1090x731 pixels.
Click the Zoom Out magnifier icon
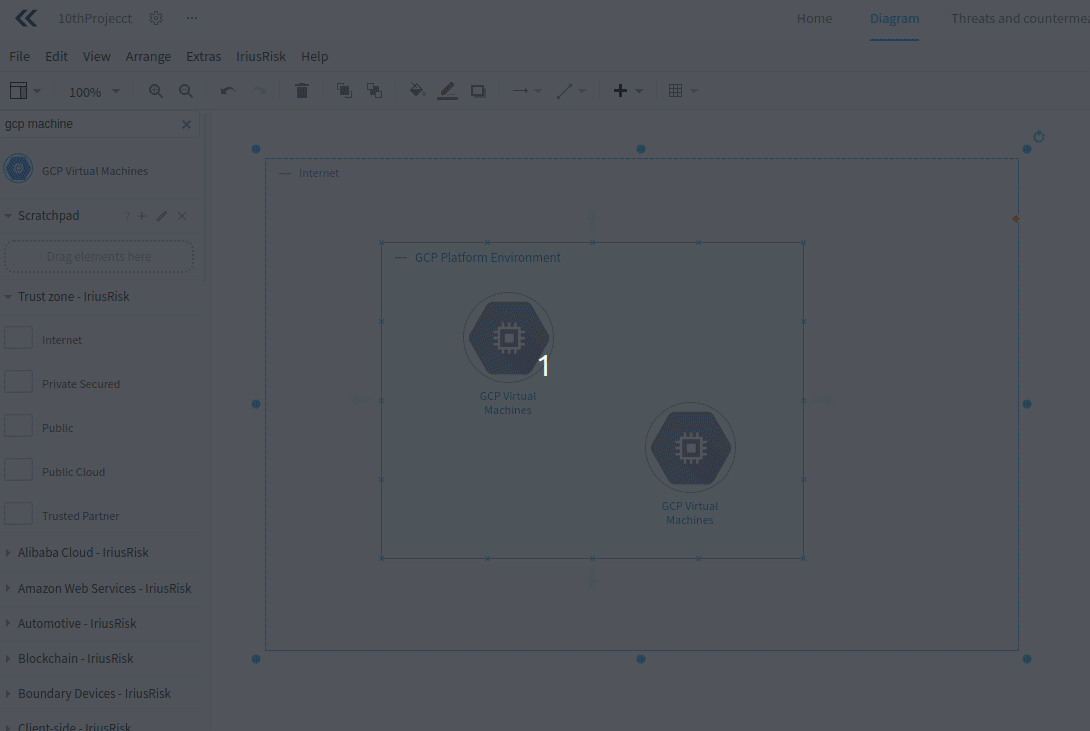186,91
